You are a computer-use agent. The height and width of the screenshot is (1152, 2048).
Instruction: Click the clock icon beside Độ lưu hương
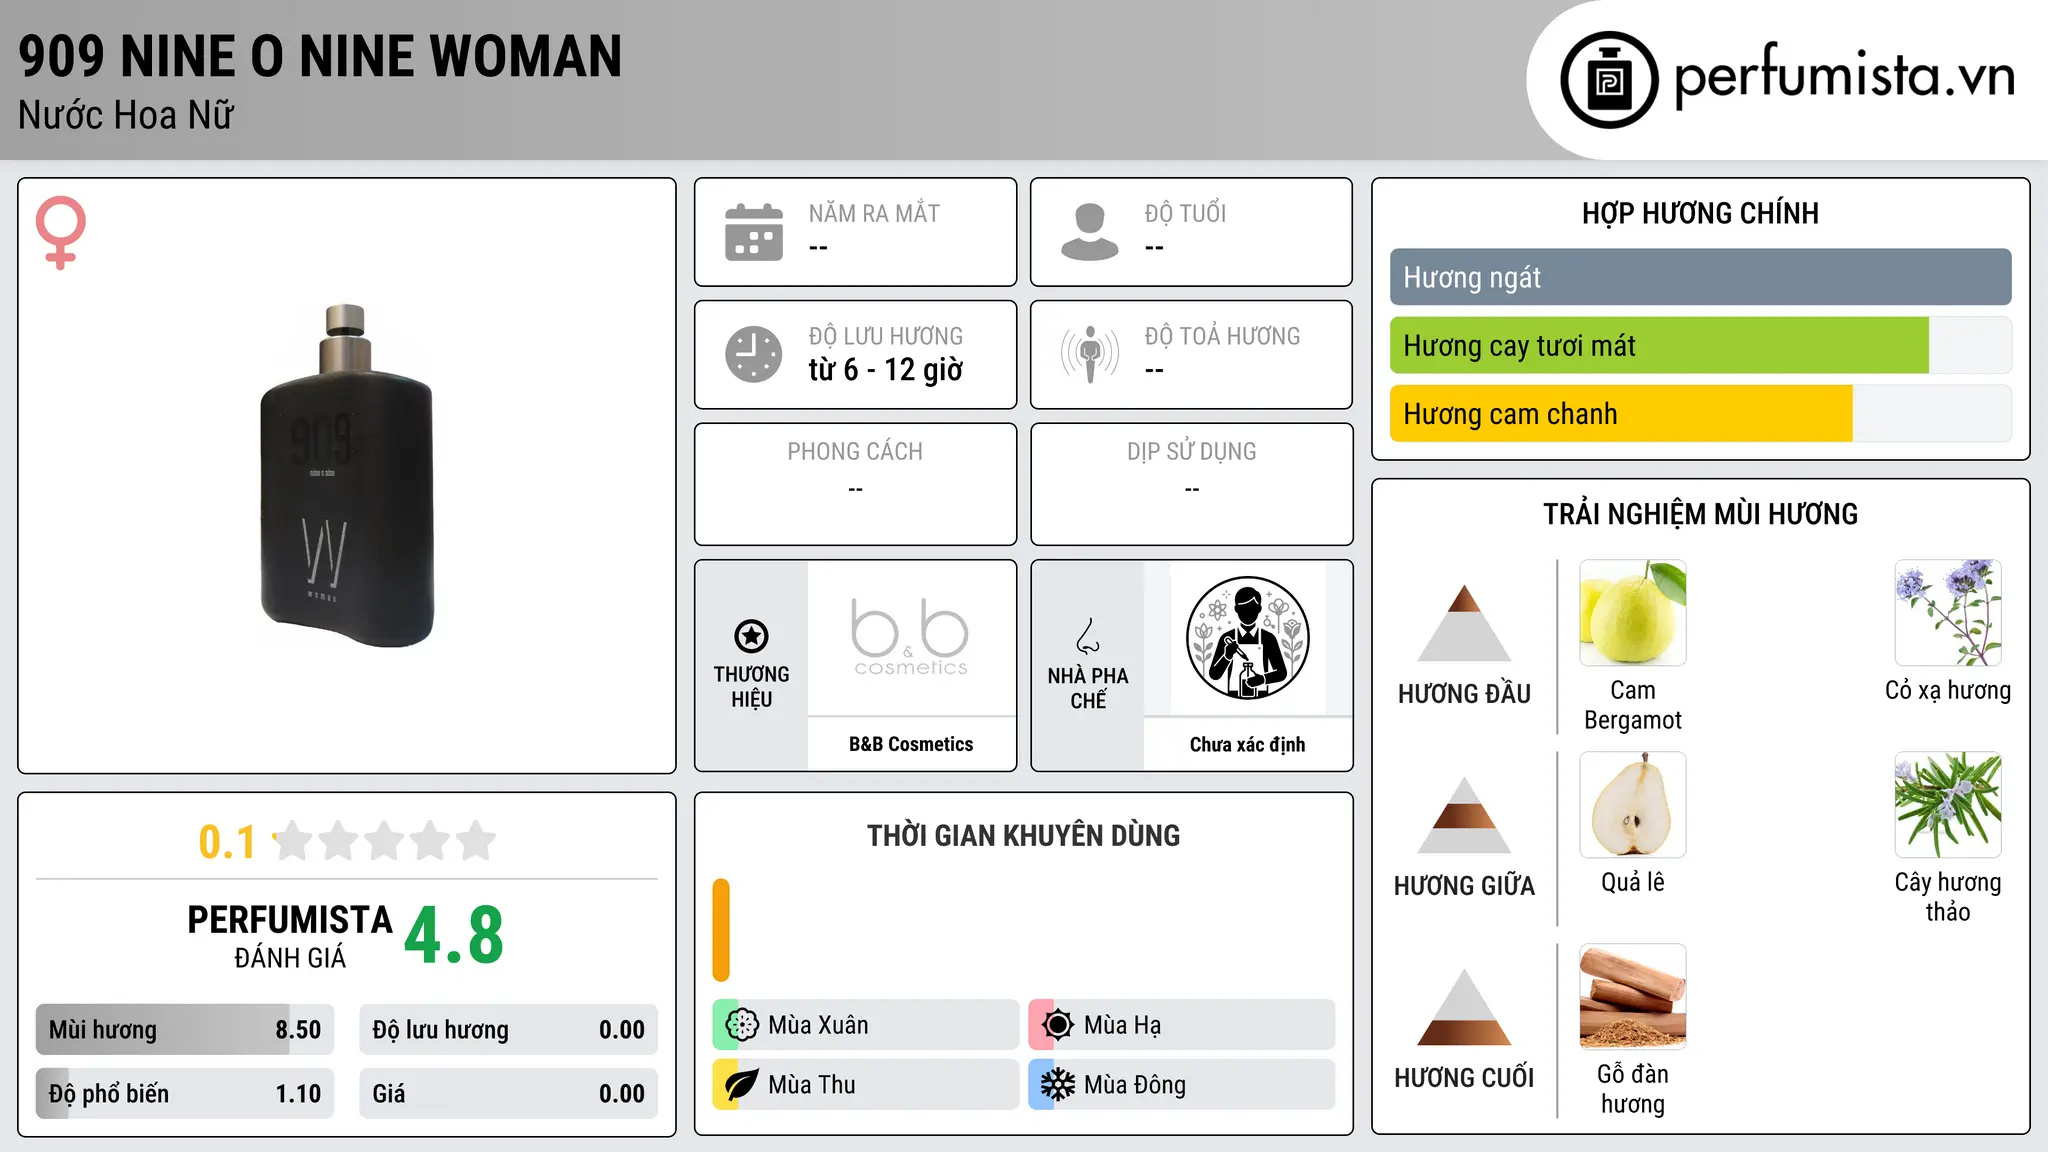[x=754, y=354]
